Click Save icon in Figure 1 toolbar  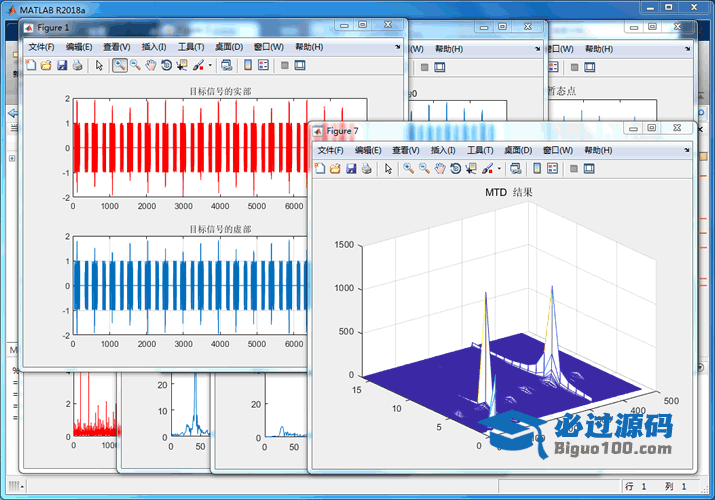tap(62, 66)
